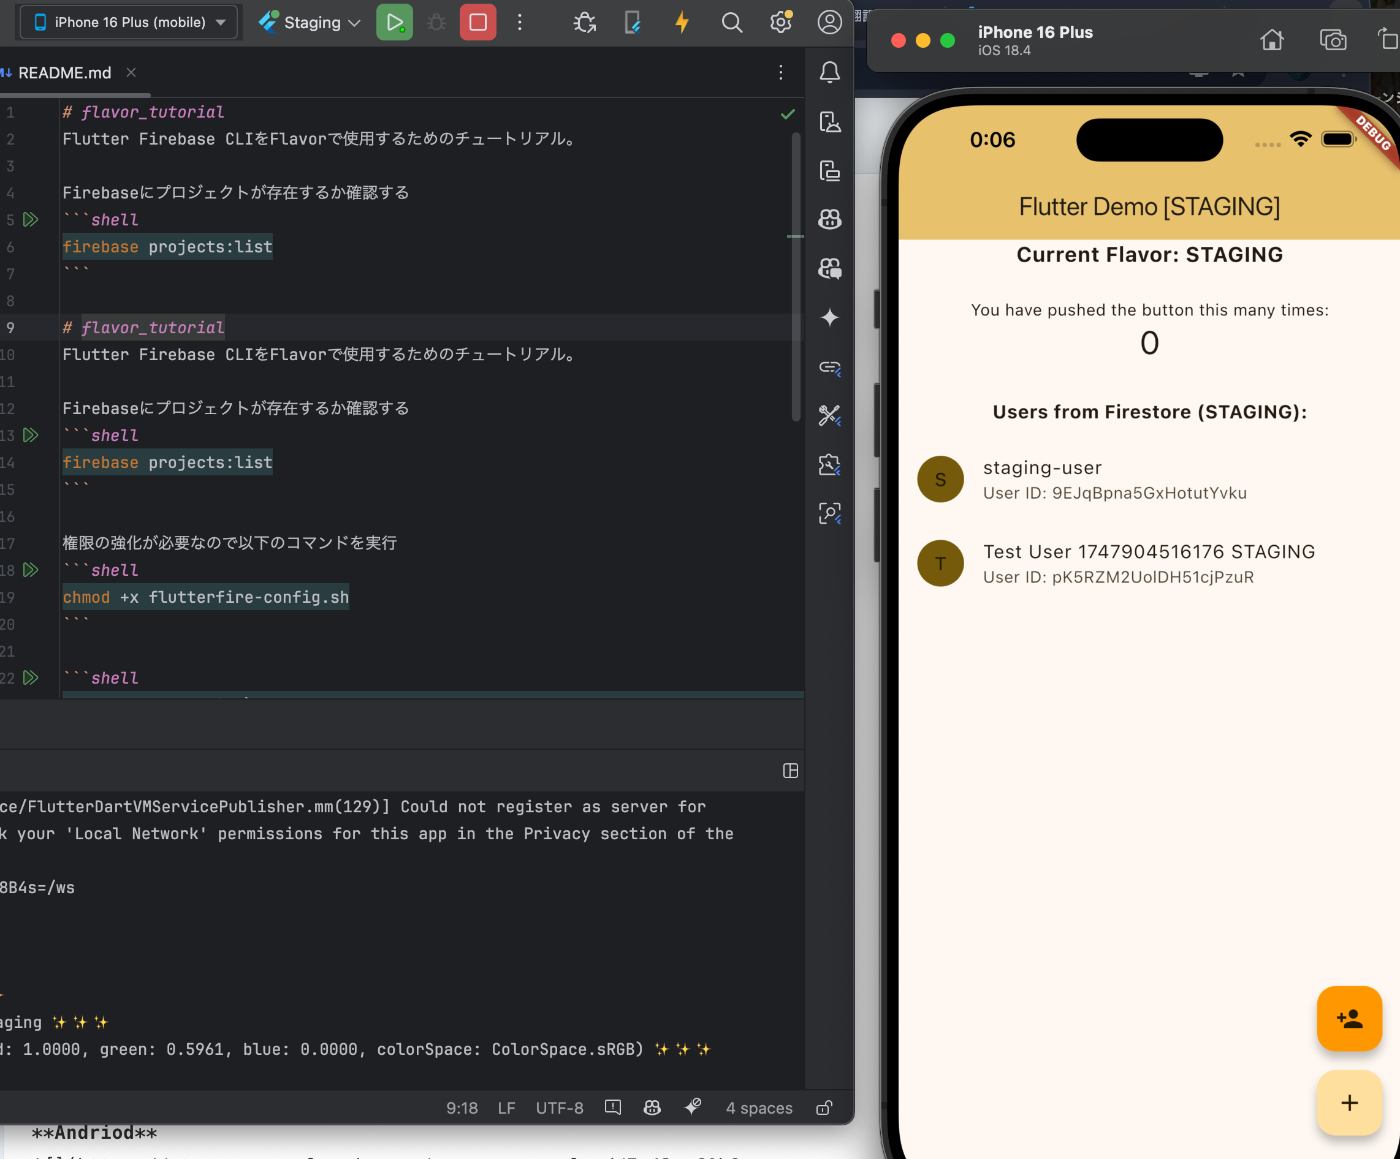Click 'Users from Firestore (STAGING):' heading
The image size is (1400, 1159).
click(x=1149, y=412)
